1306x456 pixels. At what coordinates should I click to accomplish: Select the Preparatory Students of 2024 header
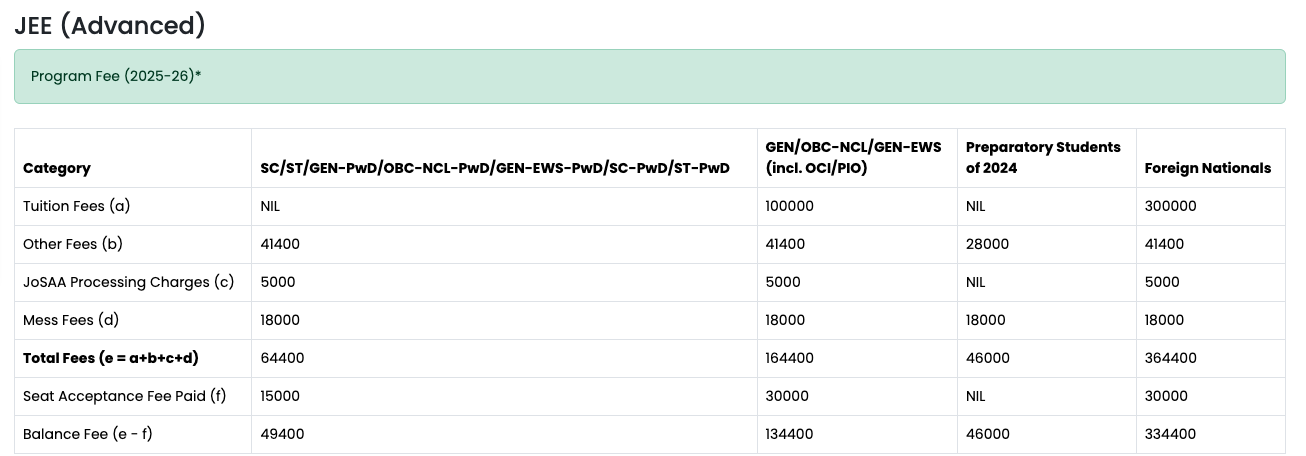coord(1043,157)
